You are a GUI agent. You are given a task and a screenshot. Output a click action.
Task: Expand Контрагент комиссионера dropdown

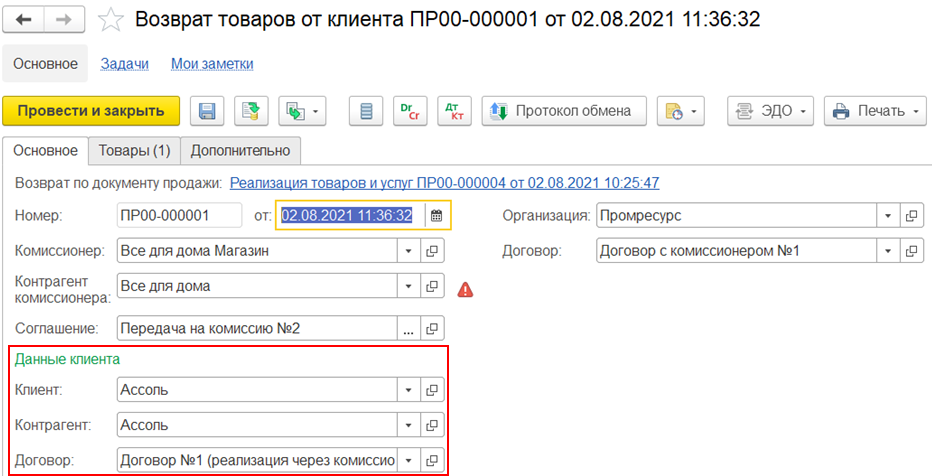tap(408, 286)
